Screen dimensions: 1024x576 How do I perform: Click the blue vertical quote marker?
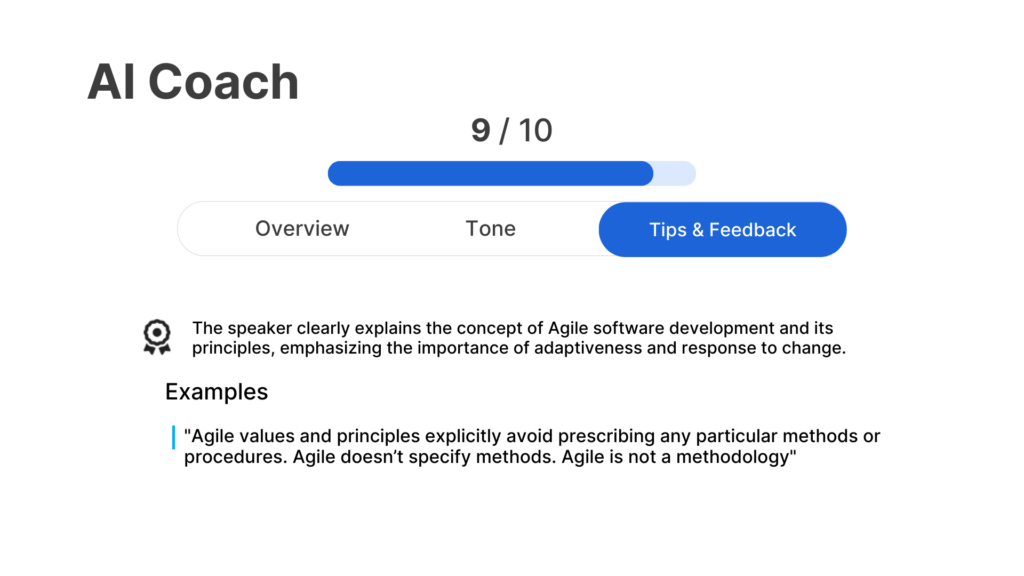point(174,437)
